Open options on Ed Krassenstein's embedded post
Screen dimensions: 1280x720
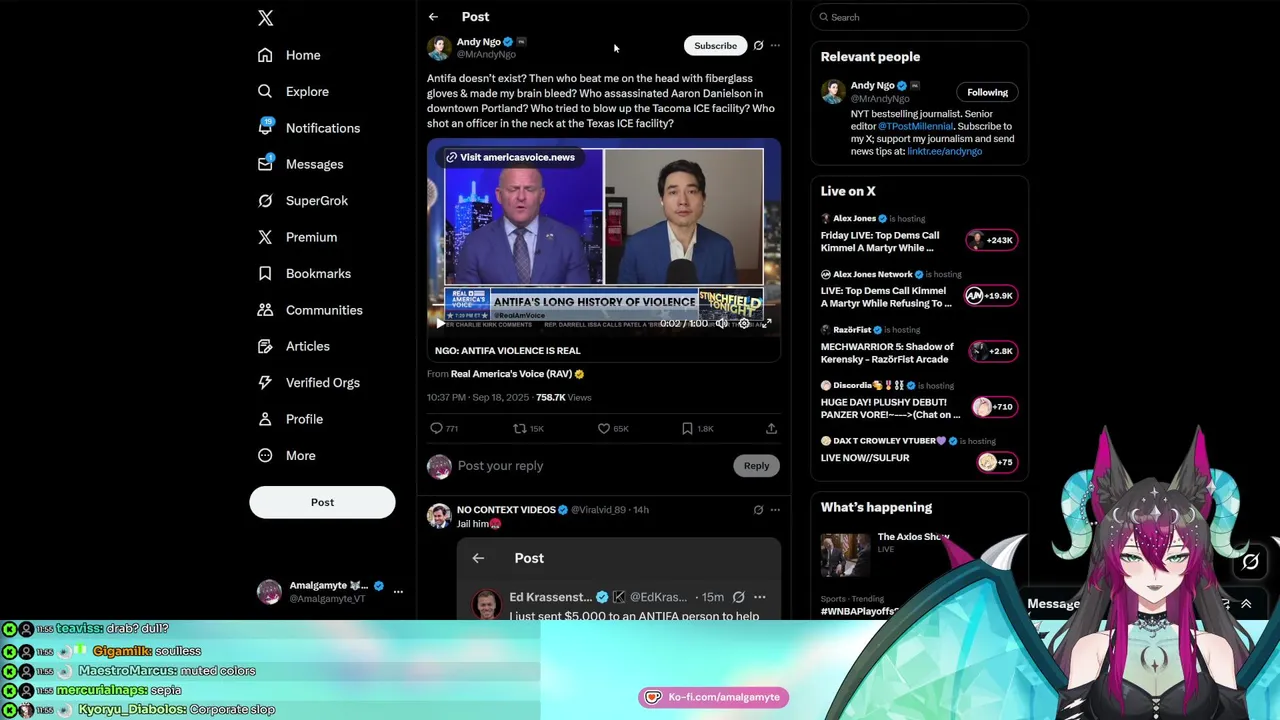coord(759,597)
